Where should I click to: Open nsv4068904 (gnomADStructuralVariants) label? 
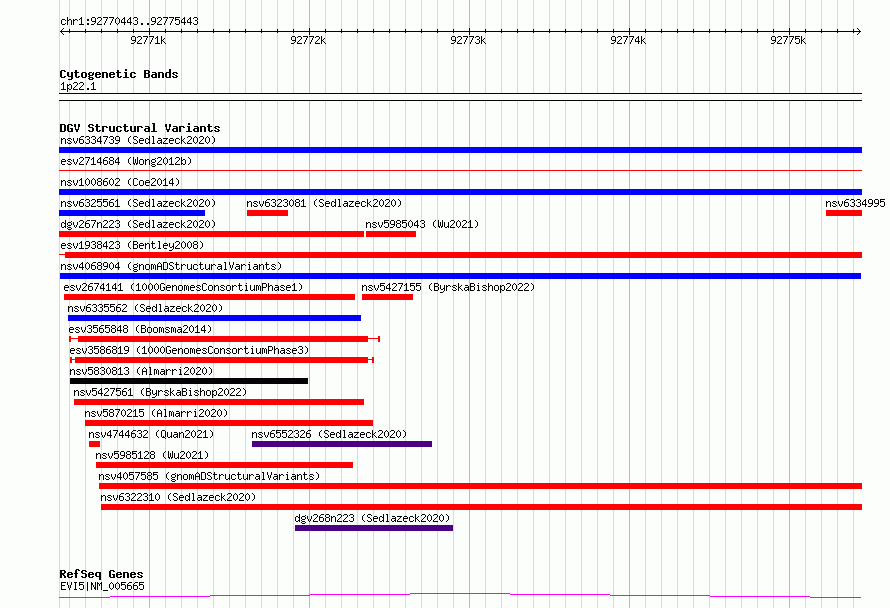pyautogui.click(x=171, y=266)
